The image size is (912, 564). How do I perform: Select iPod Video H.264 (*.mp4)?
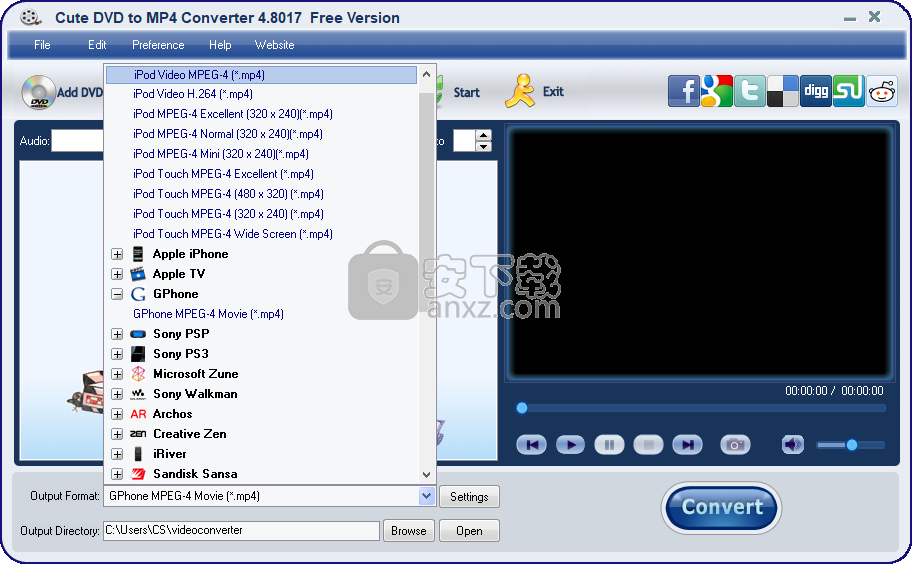tap(193, 94)
